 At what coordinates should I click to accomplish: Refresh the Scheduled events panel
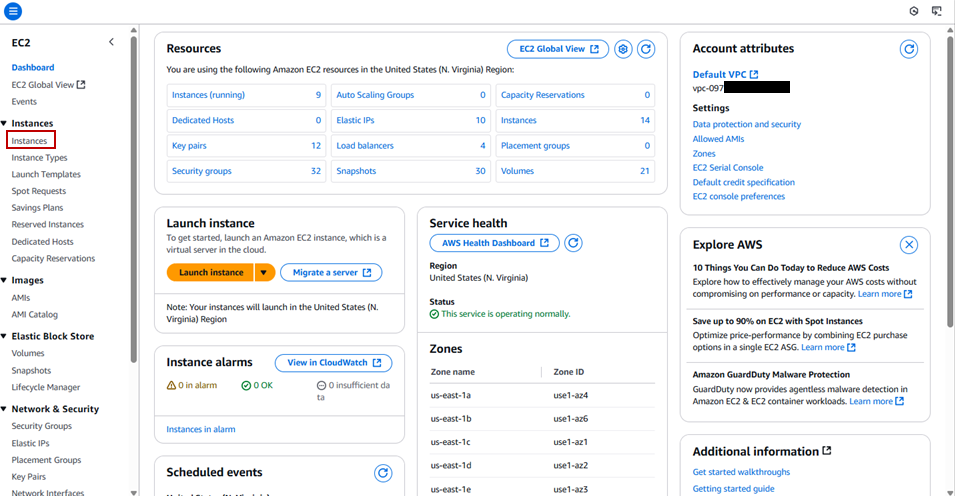tap(383, 473)
